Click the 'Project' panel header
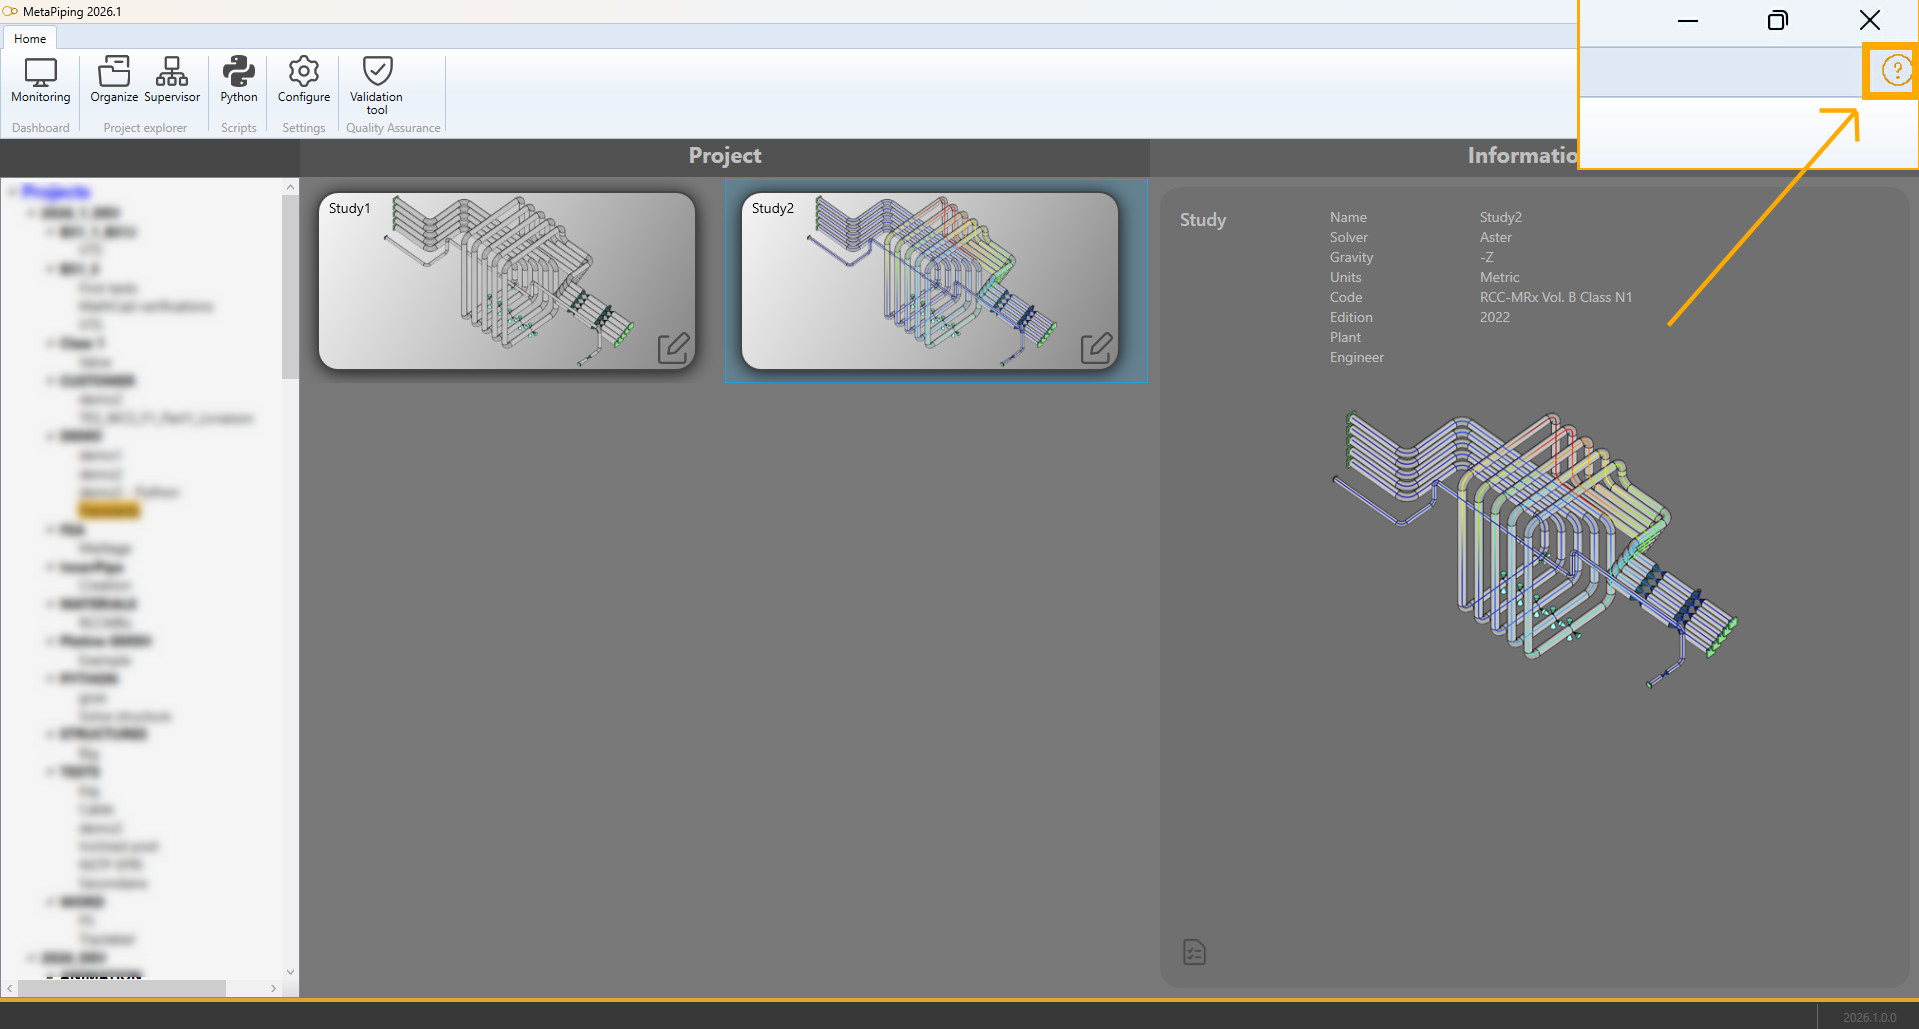This screenshot has height=1029, width=1919. coord(725,156)
